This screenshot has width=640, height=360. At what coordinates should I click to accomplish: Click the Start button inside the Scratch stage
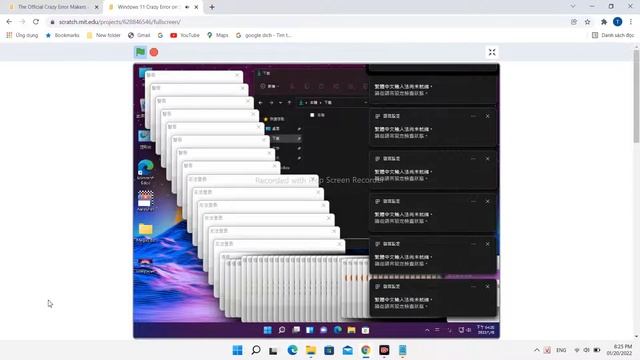tap(268, 330)
